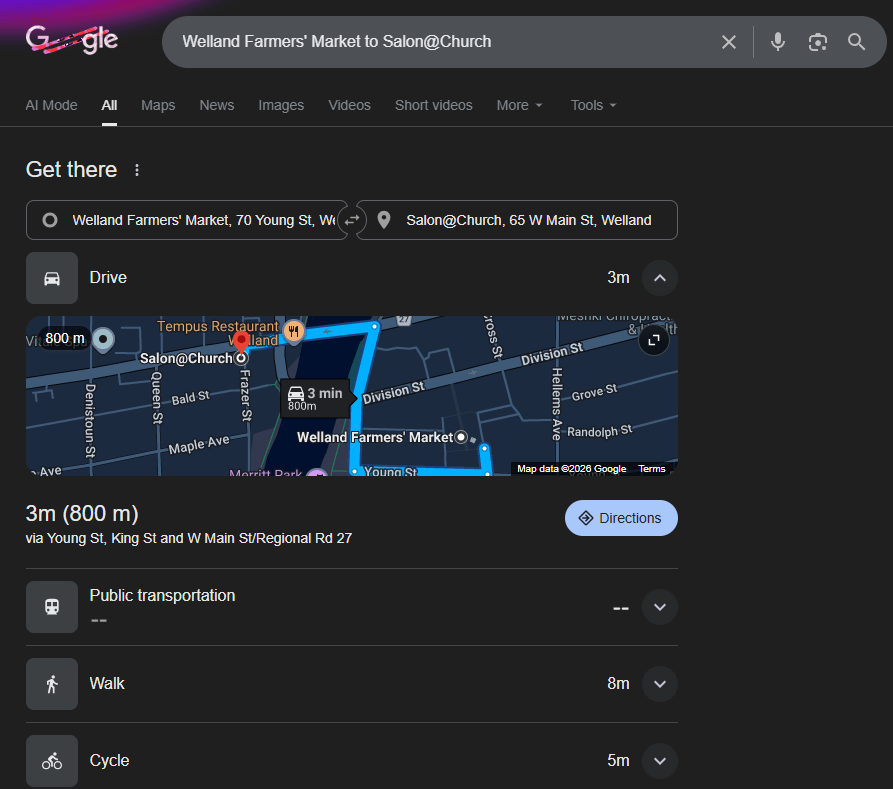Open the Maps tab

tap(158, 105)
